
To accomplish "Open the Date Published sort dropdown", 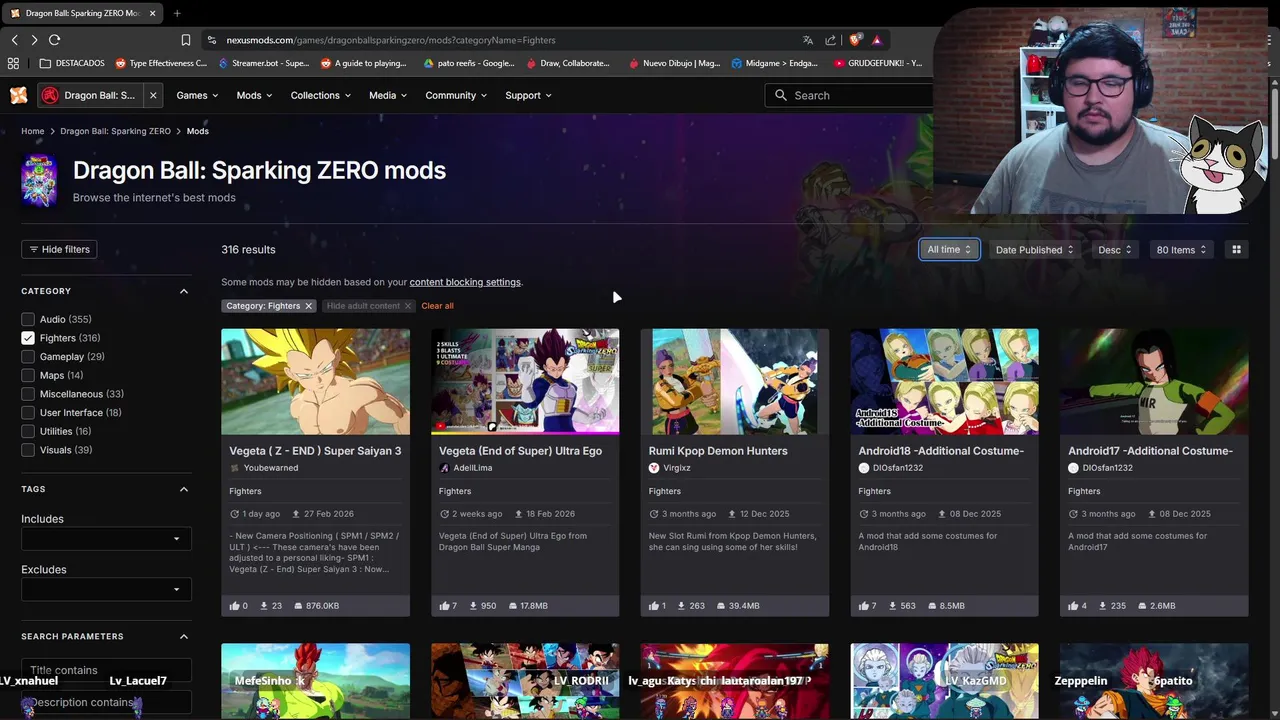I will pyautogui.click(x=1034, y=250).
